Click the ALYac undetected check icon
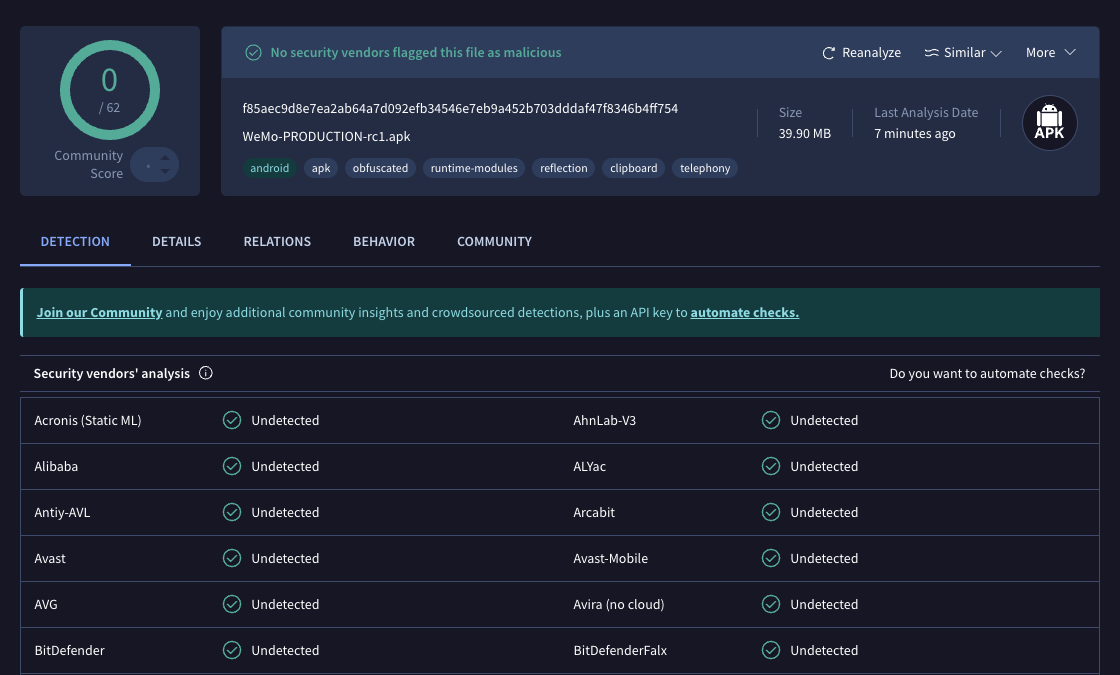This screenshot has height=675, width=1120. click(771, 466)
